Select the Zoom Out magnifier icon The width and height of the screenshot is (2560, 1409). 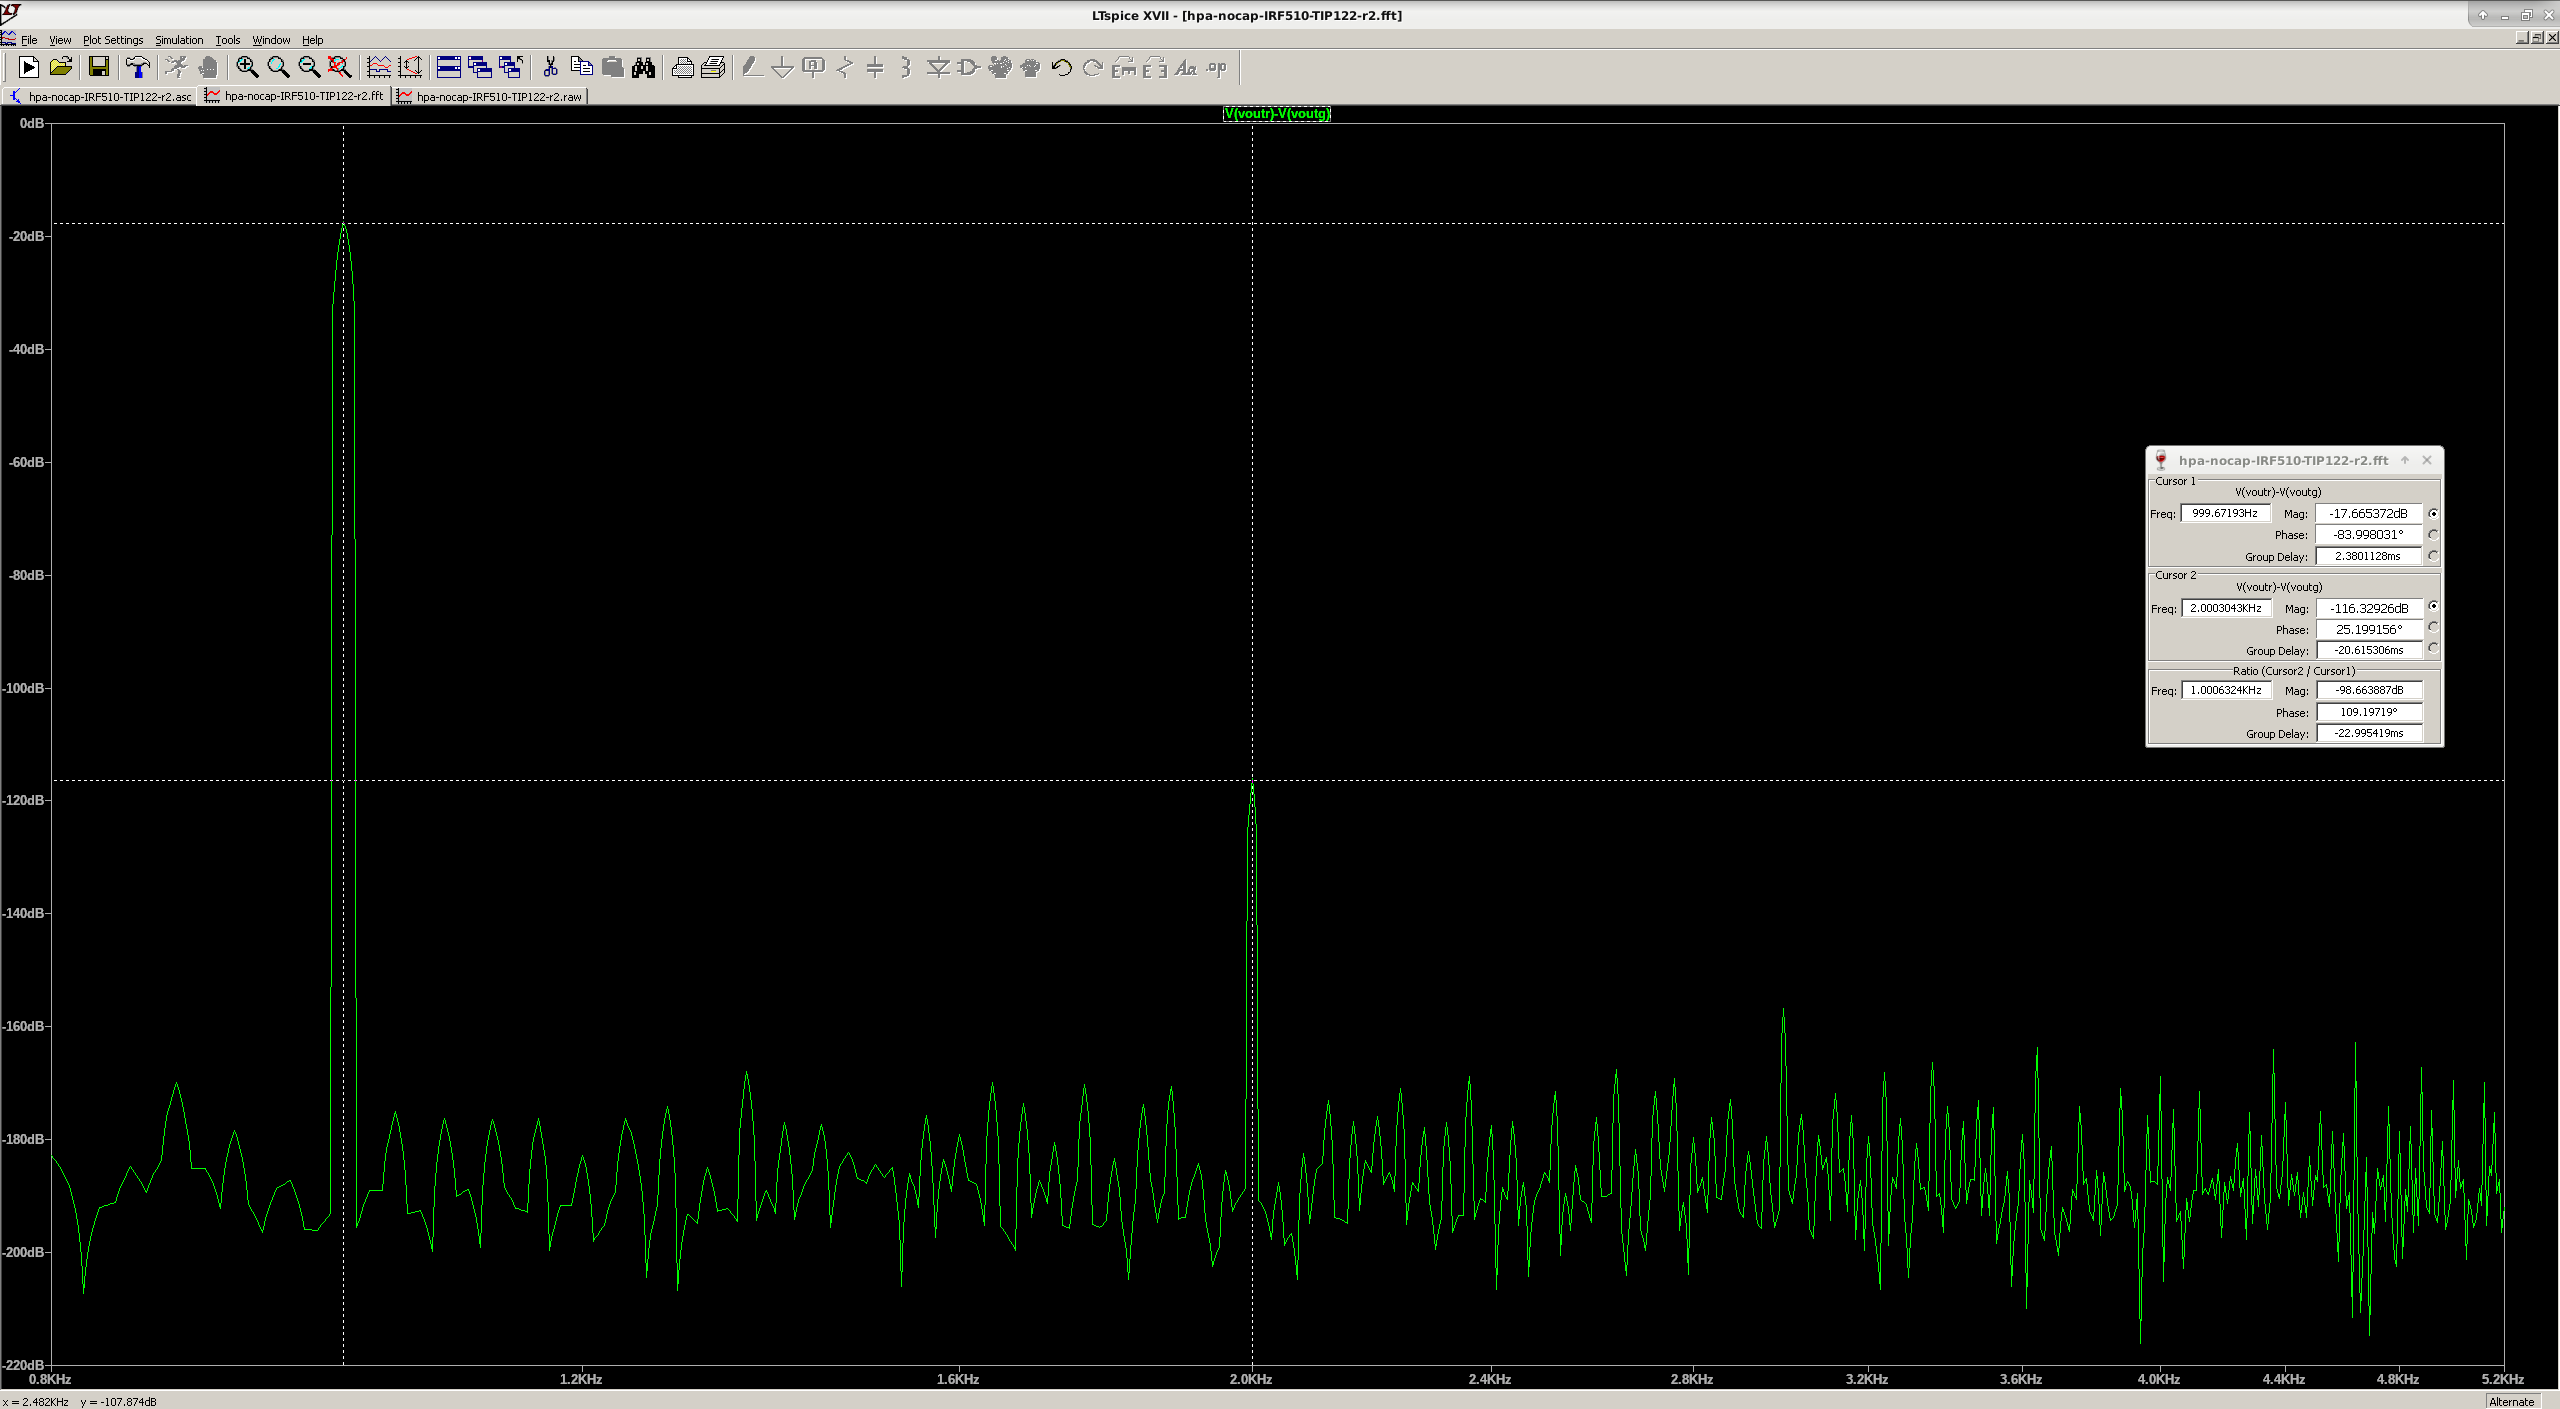pyautogui.click(x=309, y=67)
